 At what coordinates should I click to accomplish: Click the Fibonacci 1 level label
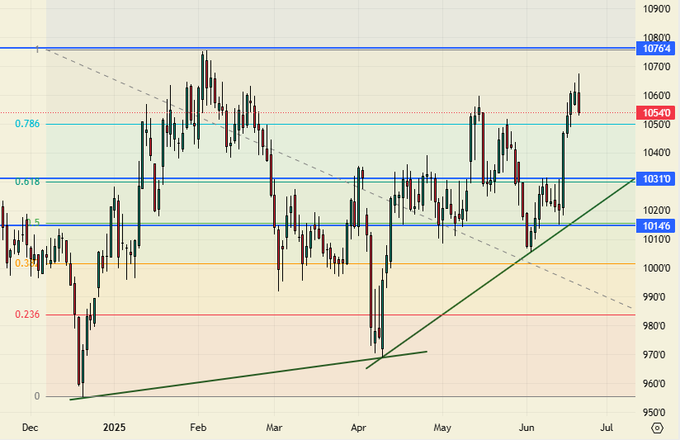[38, 49]
